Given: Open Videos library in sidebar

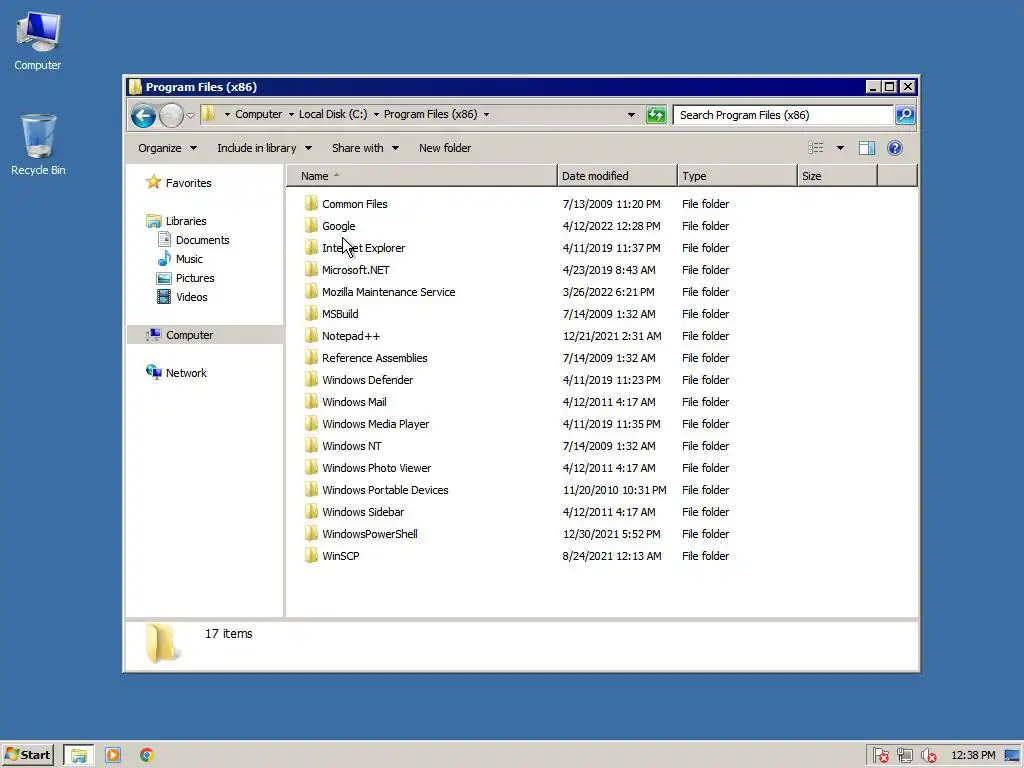Looking at the screenshot, I should 191,297.
